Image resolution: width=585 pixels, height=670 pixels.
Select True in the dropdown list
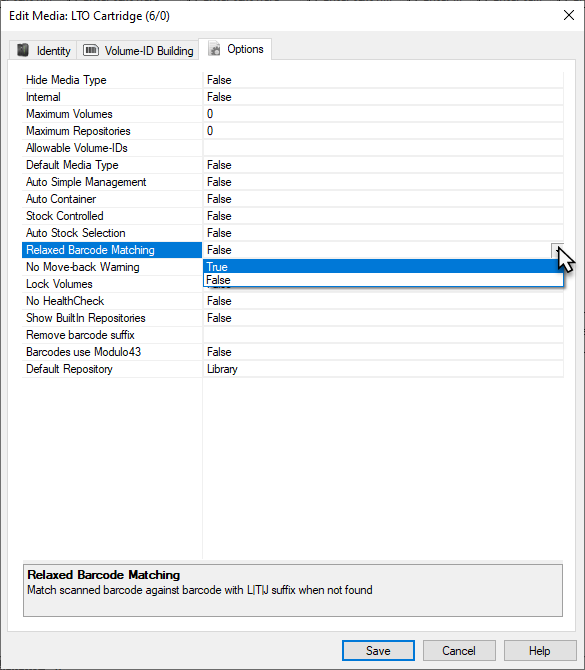(x=383, y=267)
